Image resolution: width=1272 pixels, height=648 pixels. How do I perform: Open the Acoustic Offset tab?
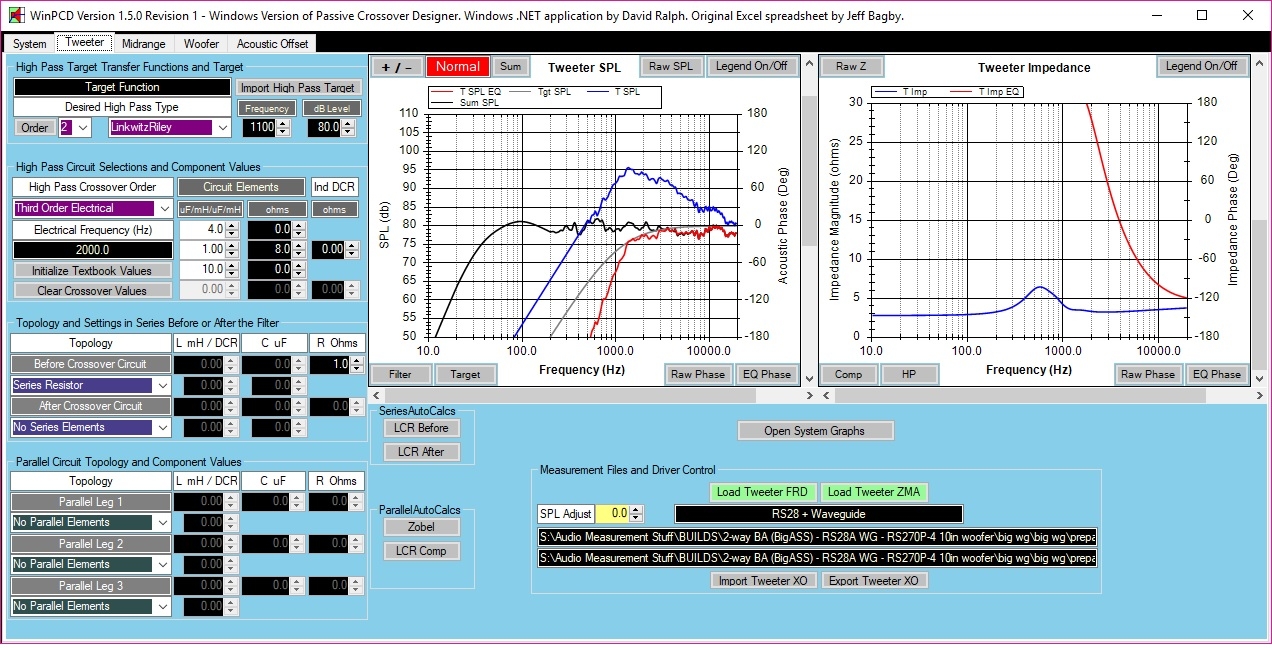pyautogui.click(x=272, y=44)
